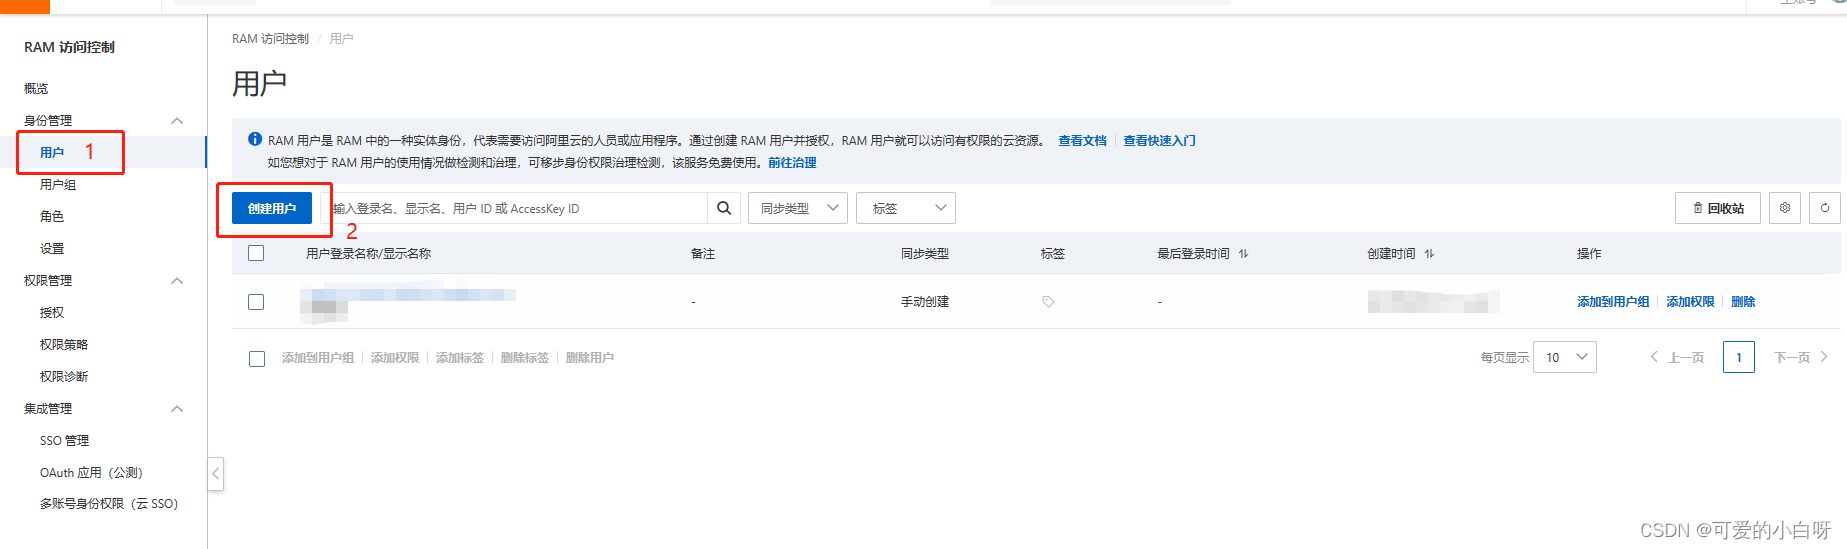Screen dimensions: 1847x549
Task: Collapse the 集成管理 sidebar section
Action: [x=177, y=408]
